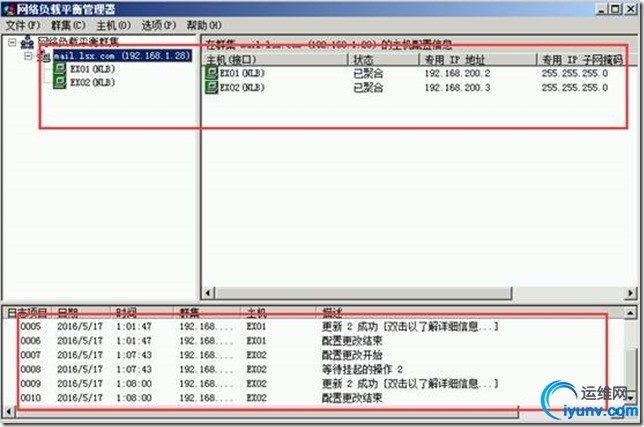Click 已聚合 status for EX02

click(x=368, y=87)
